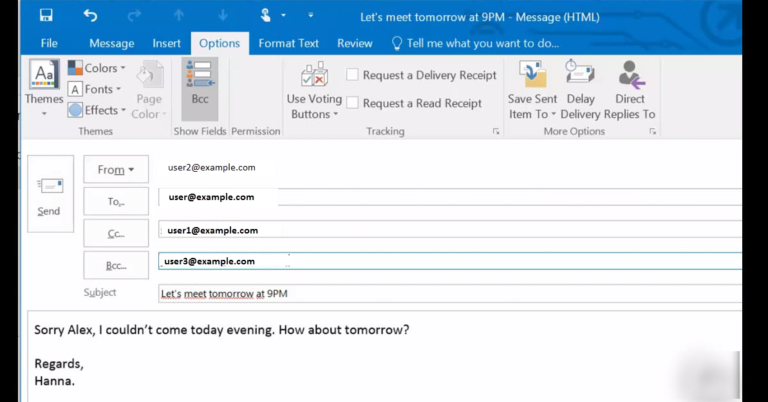Click the Bcc... address book button
The height and width of the screenshot is (402, 768).
click(116, 265)
